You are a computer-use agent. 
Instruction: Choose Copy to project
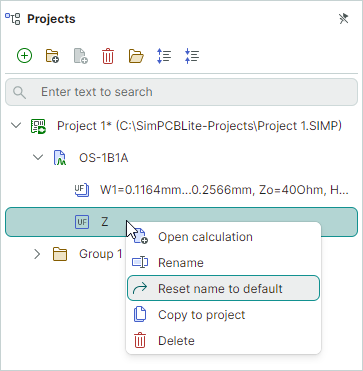[223, 315]
